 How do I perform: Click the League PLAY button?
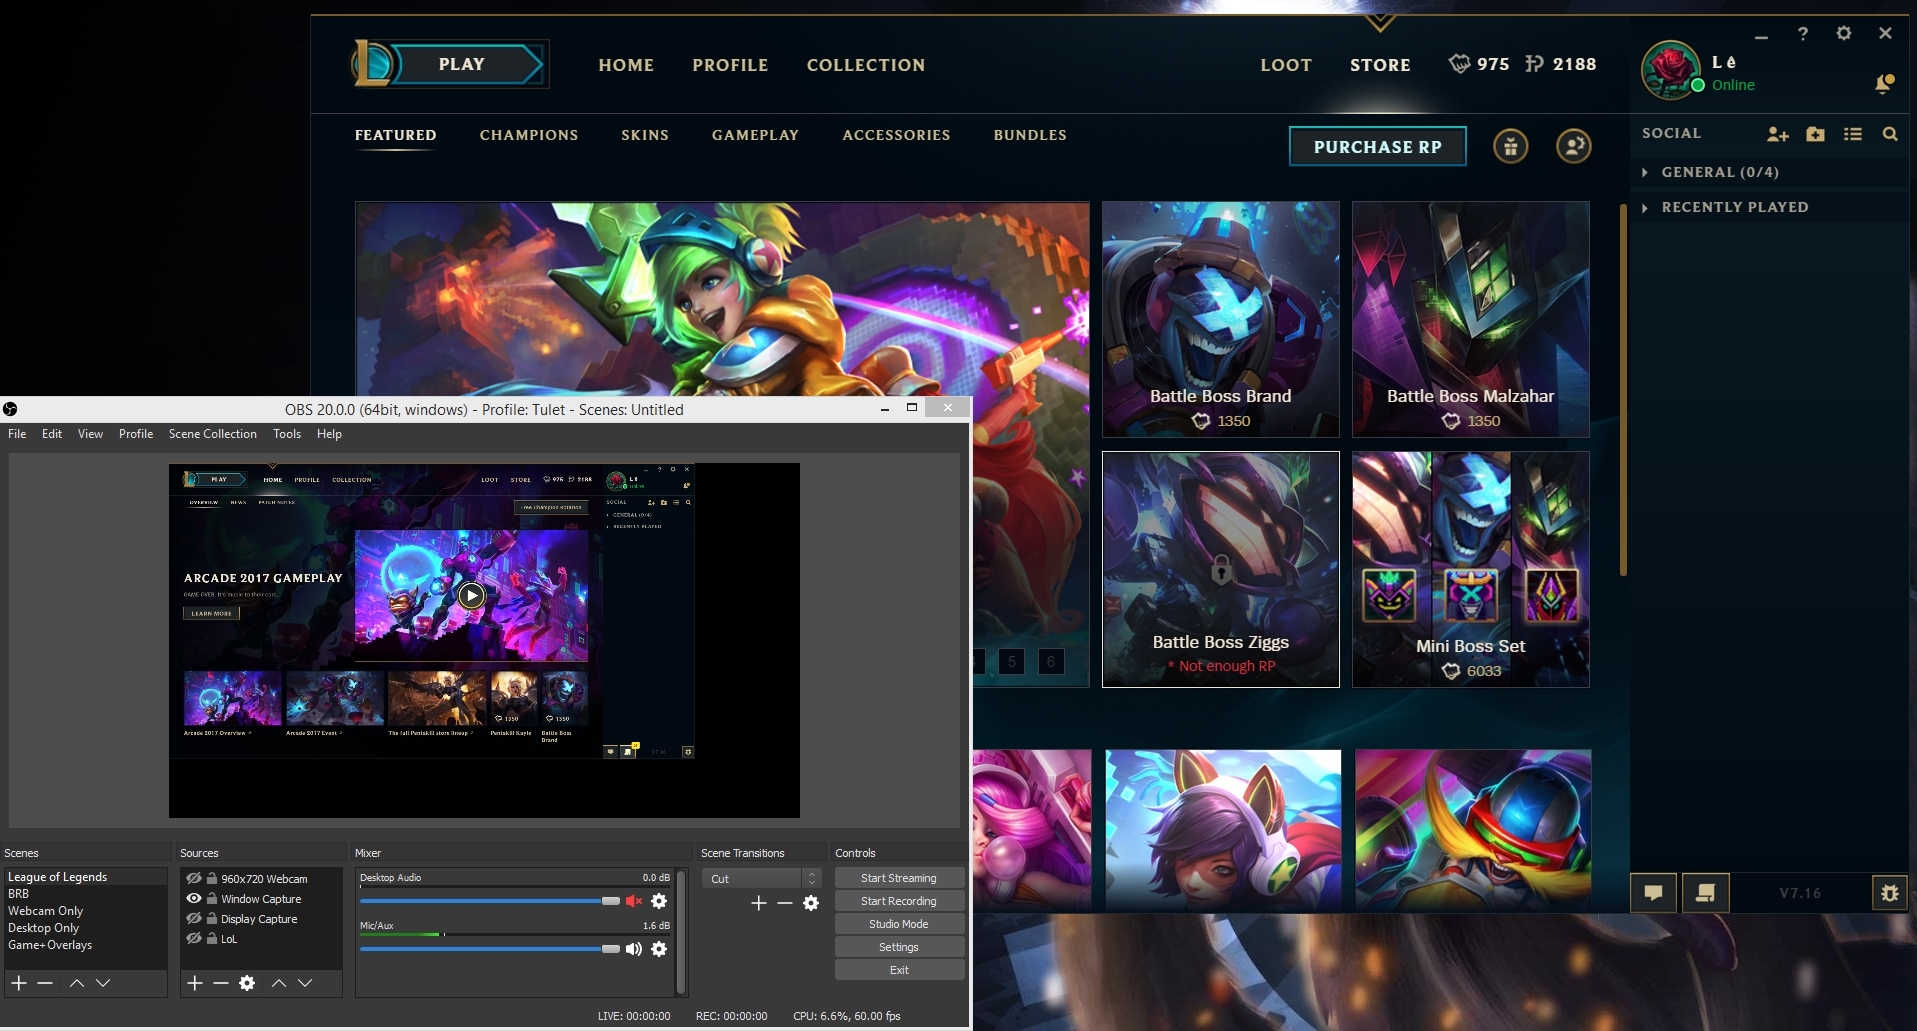pyautogui.click(x=461, y=64)
